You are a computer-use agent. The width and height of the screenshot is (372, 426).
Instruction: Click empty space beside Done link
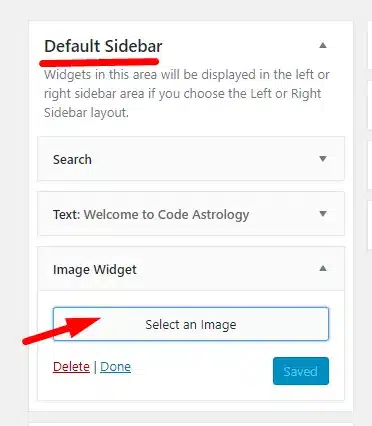click(x=200, y=368)
